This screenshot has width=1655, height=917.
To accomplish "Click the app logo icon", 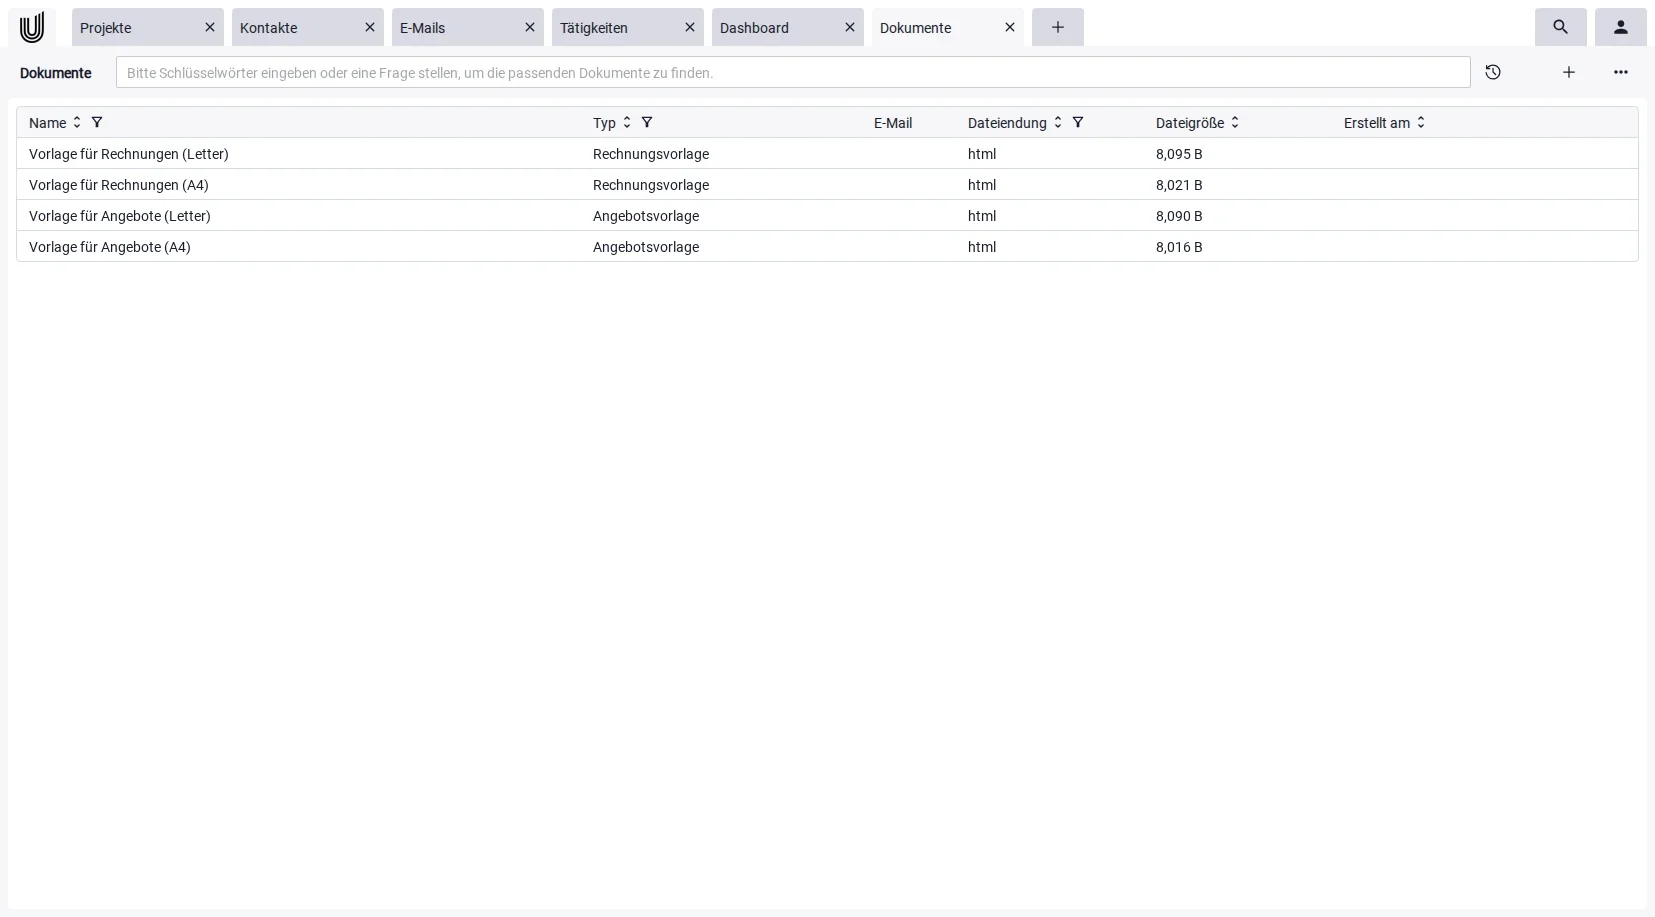I will coord(32,27).
